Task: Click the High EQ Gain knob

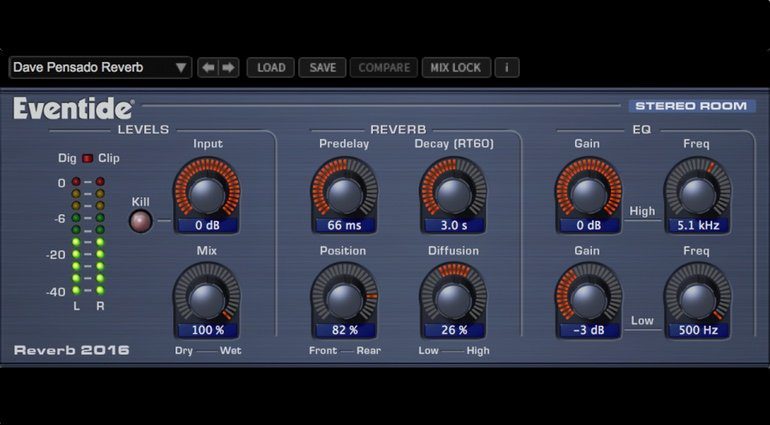Action: pos(588,196)
